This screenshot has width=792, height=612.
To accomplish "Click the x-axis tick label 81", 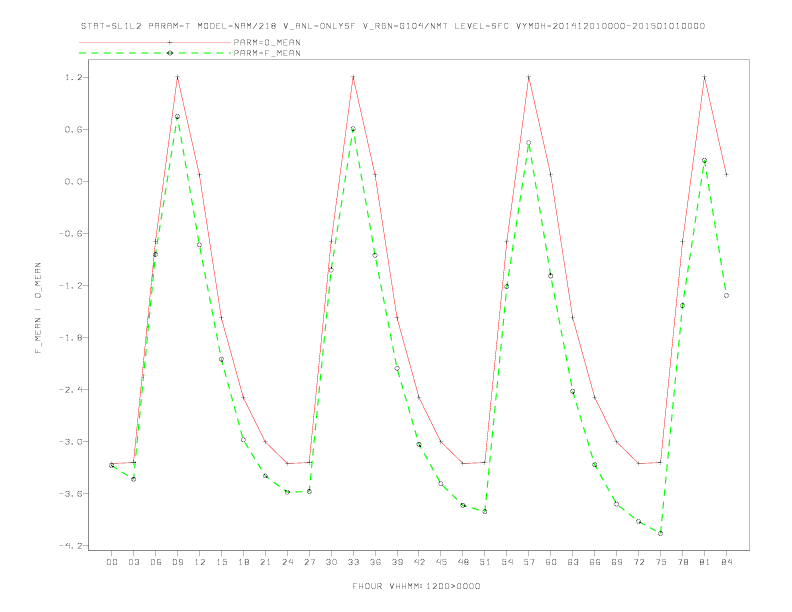I will [704, 562].
